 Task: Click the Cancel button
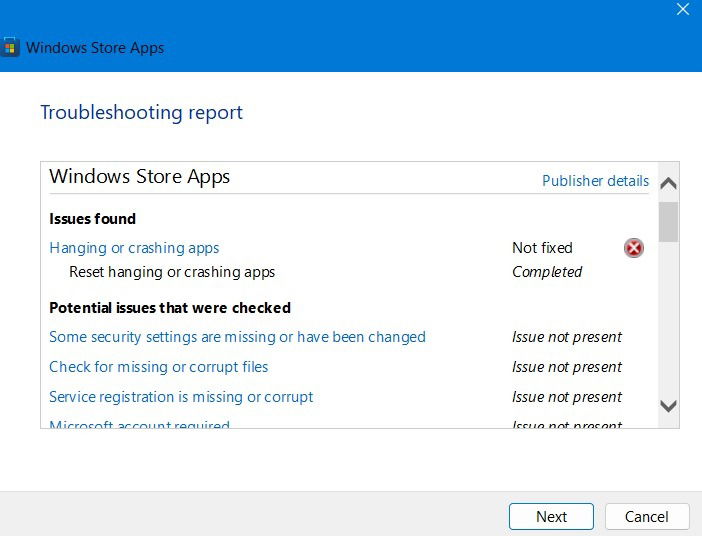[x=646, y=516]
